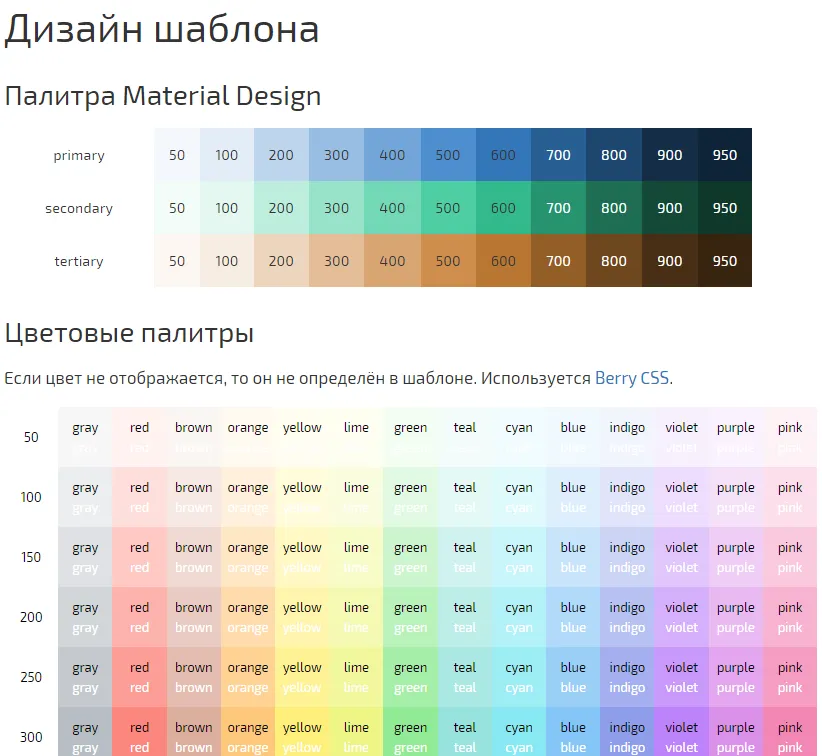Select the primary 50 swatch
822x756 pixels.
pyautogui.click(x=177, y=155)
